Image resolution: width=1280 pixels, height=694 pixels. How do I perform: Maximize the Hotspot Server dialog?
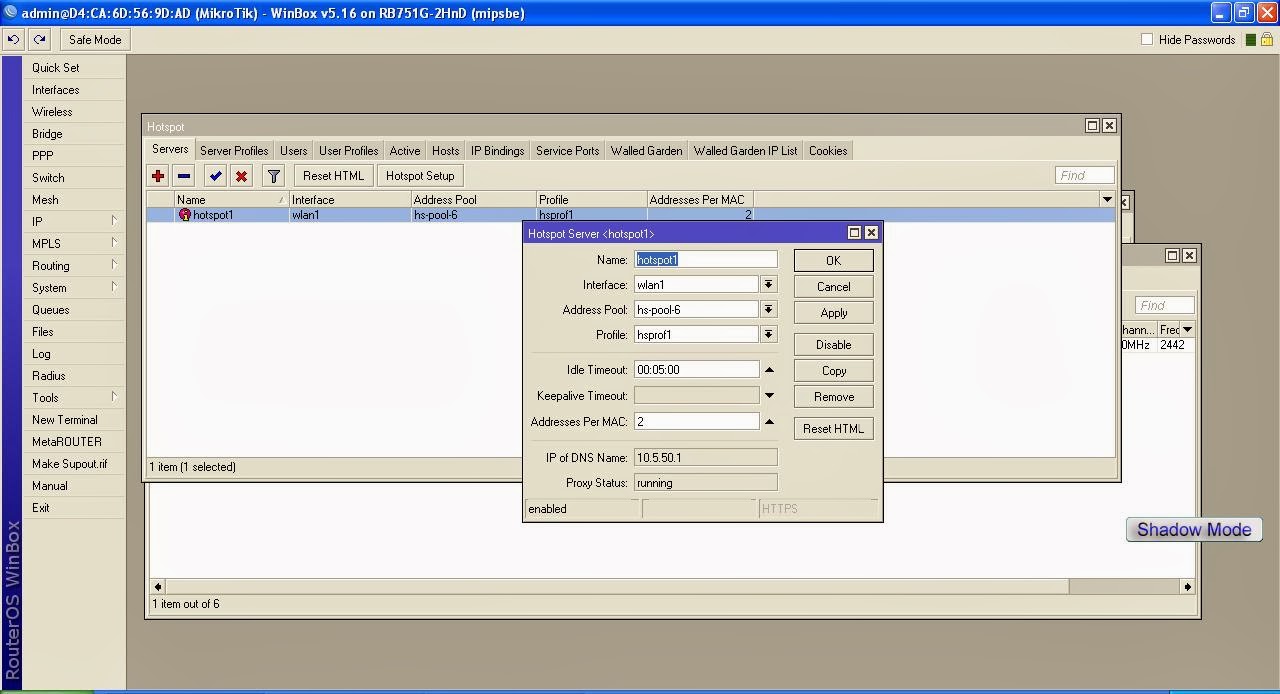pyautogui.click(x=854, y=233)
